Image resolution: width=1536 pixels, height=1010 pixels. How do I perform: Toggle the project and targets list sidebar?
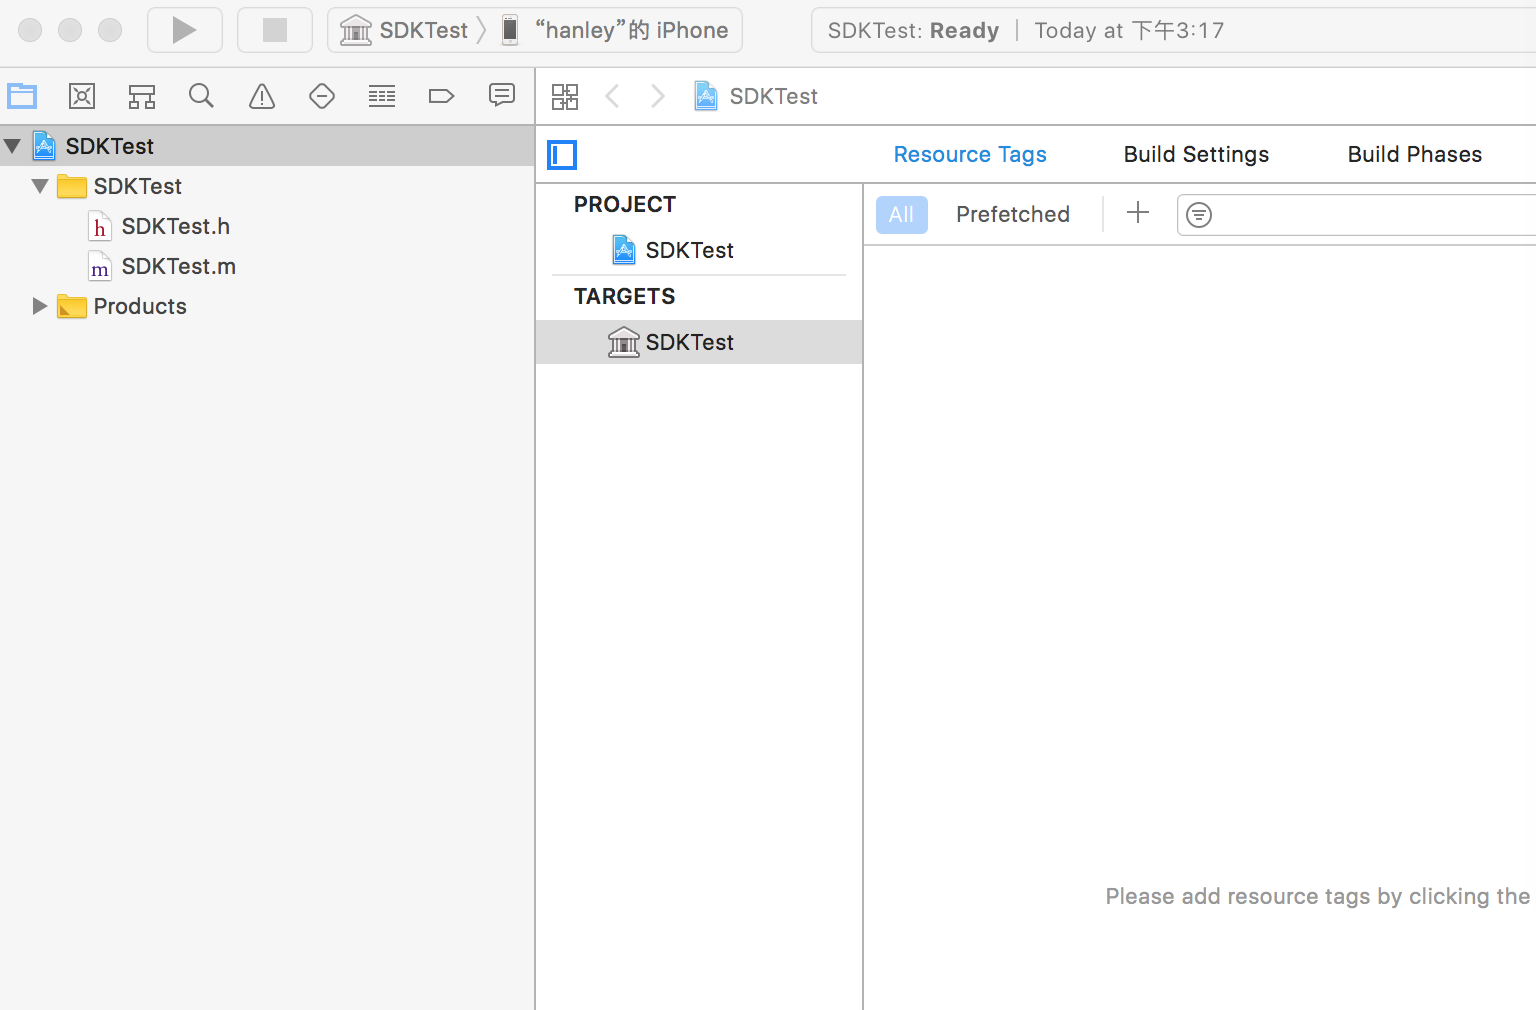562,155
